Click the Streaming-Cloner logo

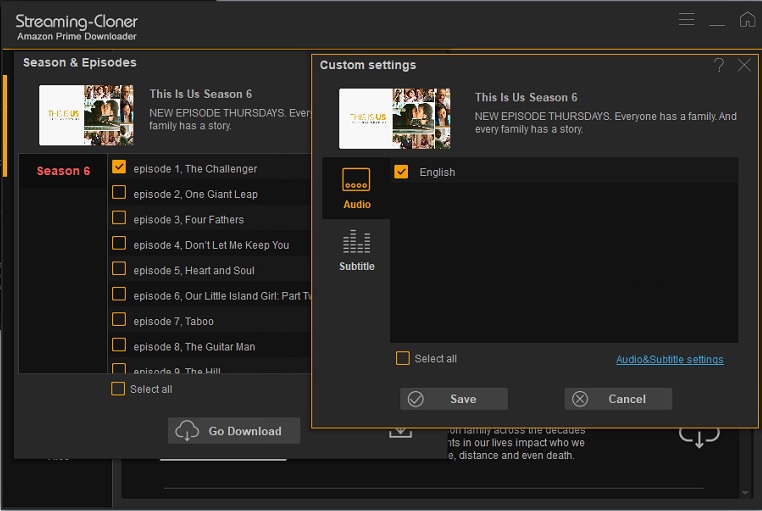(x=77, y=27)
